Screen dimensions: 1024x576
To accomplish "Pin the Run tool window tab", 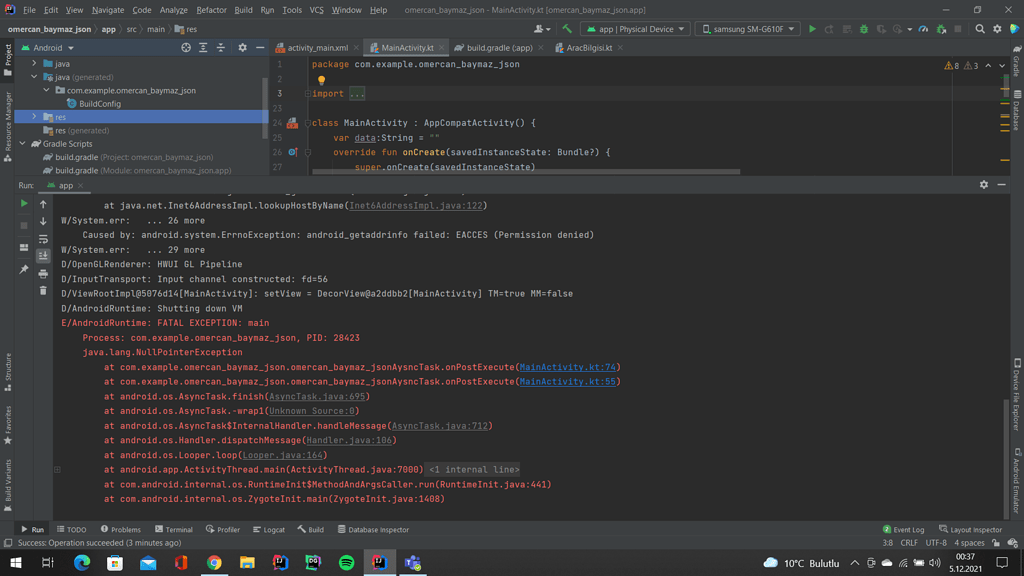I will (x=24, y=268).
